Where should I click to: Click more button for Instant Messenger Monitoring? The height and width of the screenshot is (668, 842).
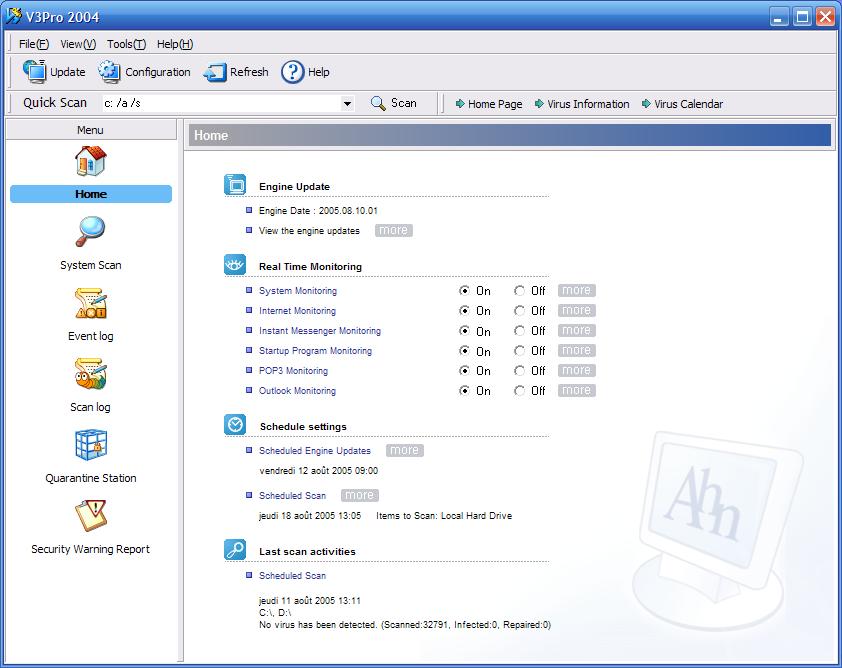(x=577, y=330)
